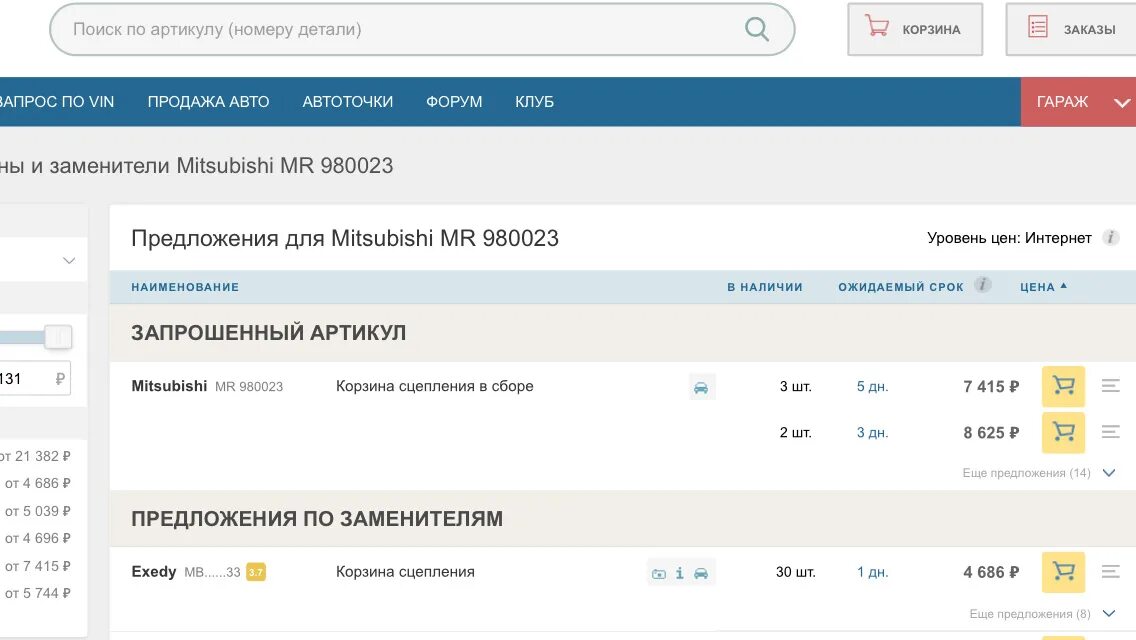Select filter option от 4 686 ₽
This screenshot has width=1136, height=640.
pos(38,483)
